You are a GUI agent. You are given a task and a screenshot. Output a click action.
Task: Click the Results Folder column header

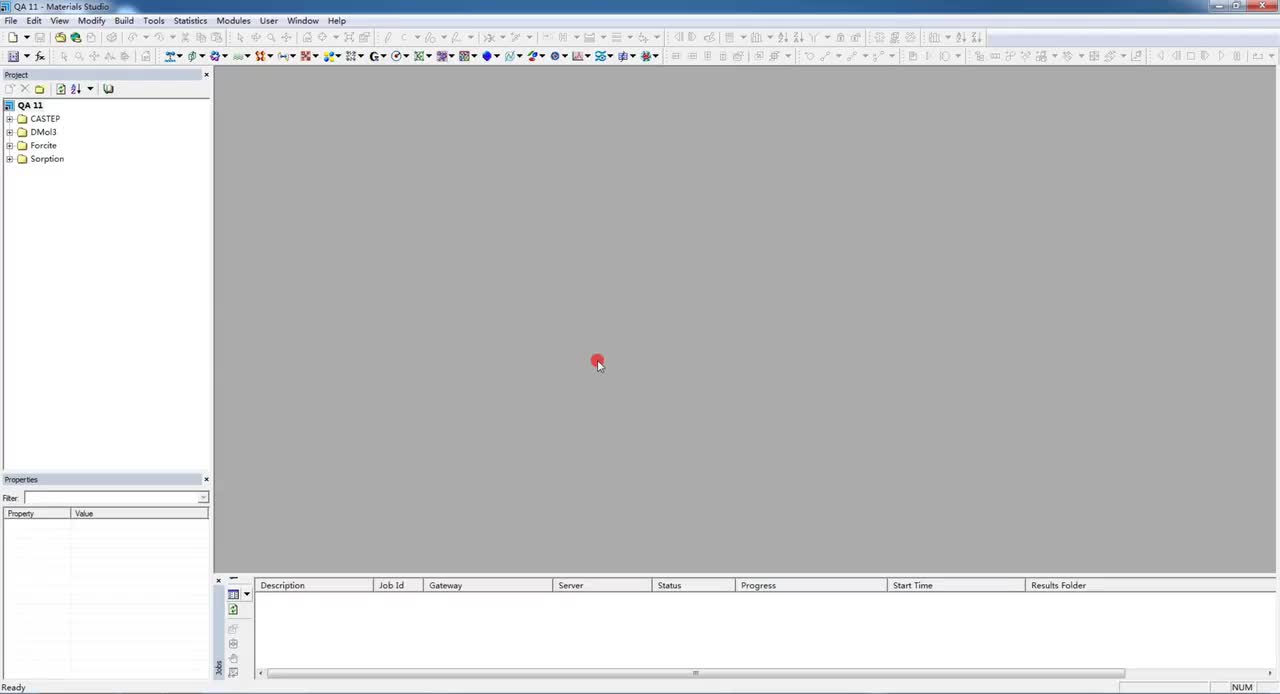pyautogui.click(x=1150, y=585)
